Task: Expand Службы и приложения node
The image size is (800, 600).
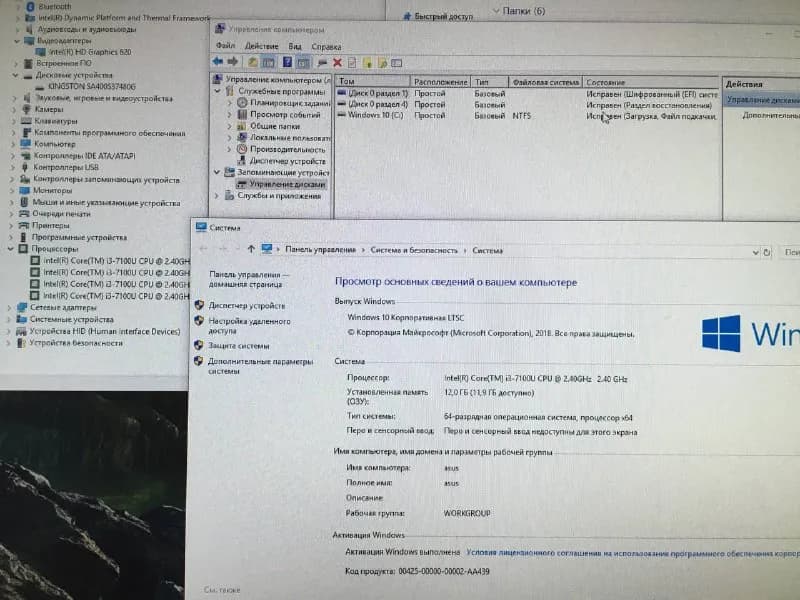Action: [217, 195]
